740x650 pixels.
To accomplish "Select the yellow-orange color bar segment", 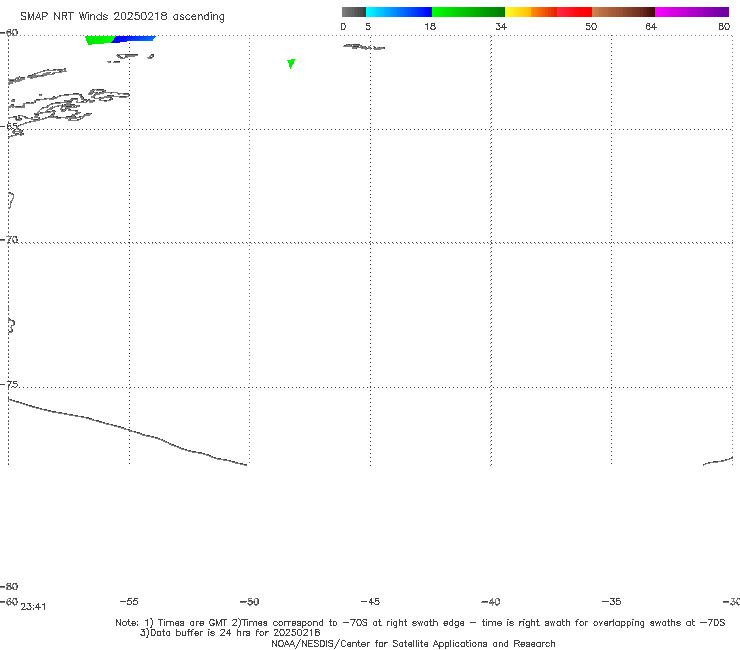I will (531, 12).
